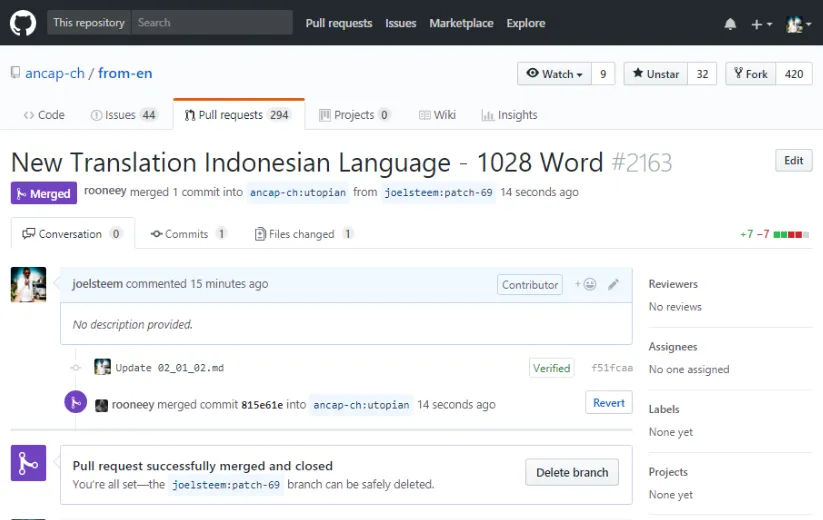The image size is (823, 520).
Task: Add a reaction with smiley icon
Action: point(585,284)
